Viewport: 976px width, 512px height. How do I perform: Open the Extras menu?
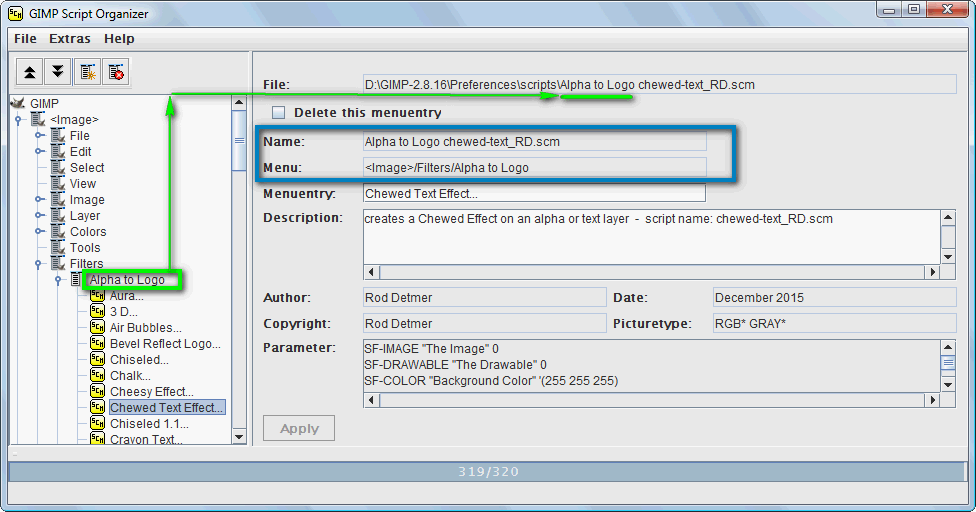pos(70,39)
